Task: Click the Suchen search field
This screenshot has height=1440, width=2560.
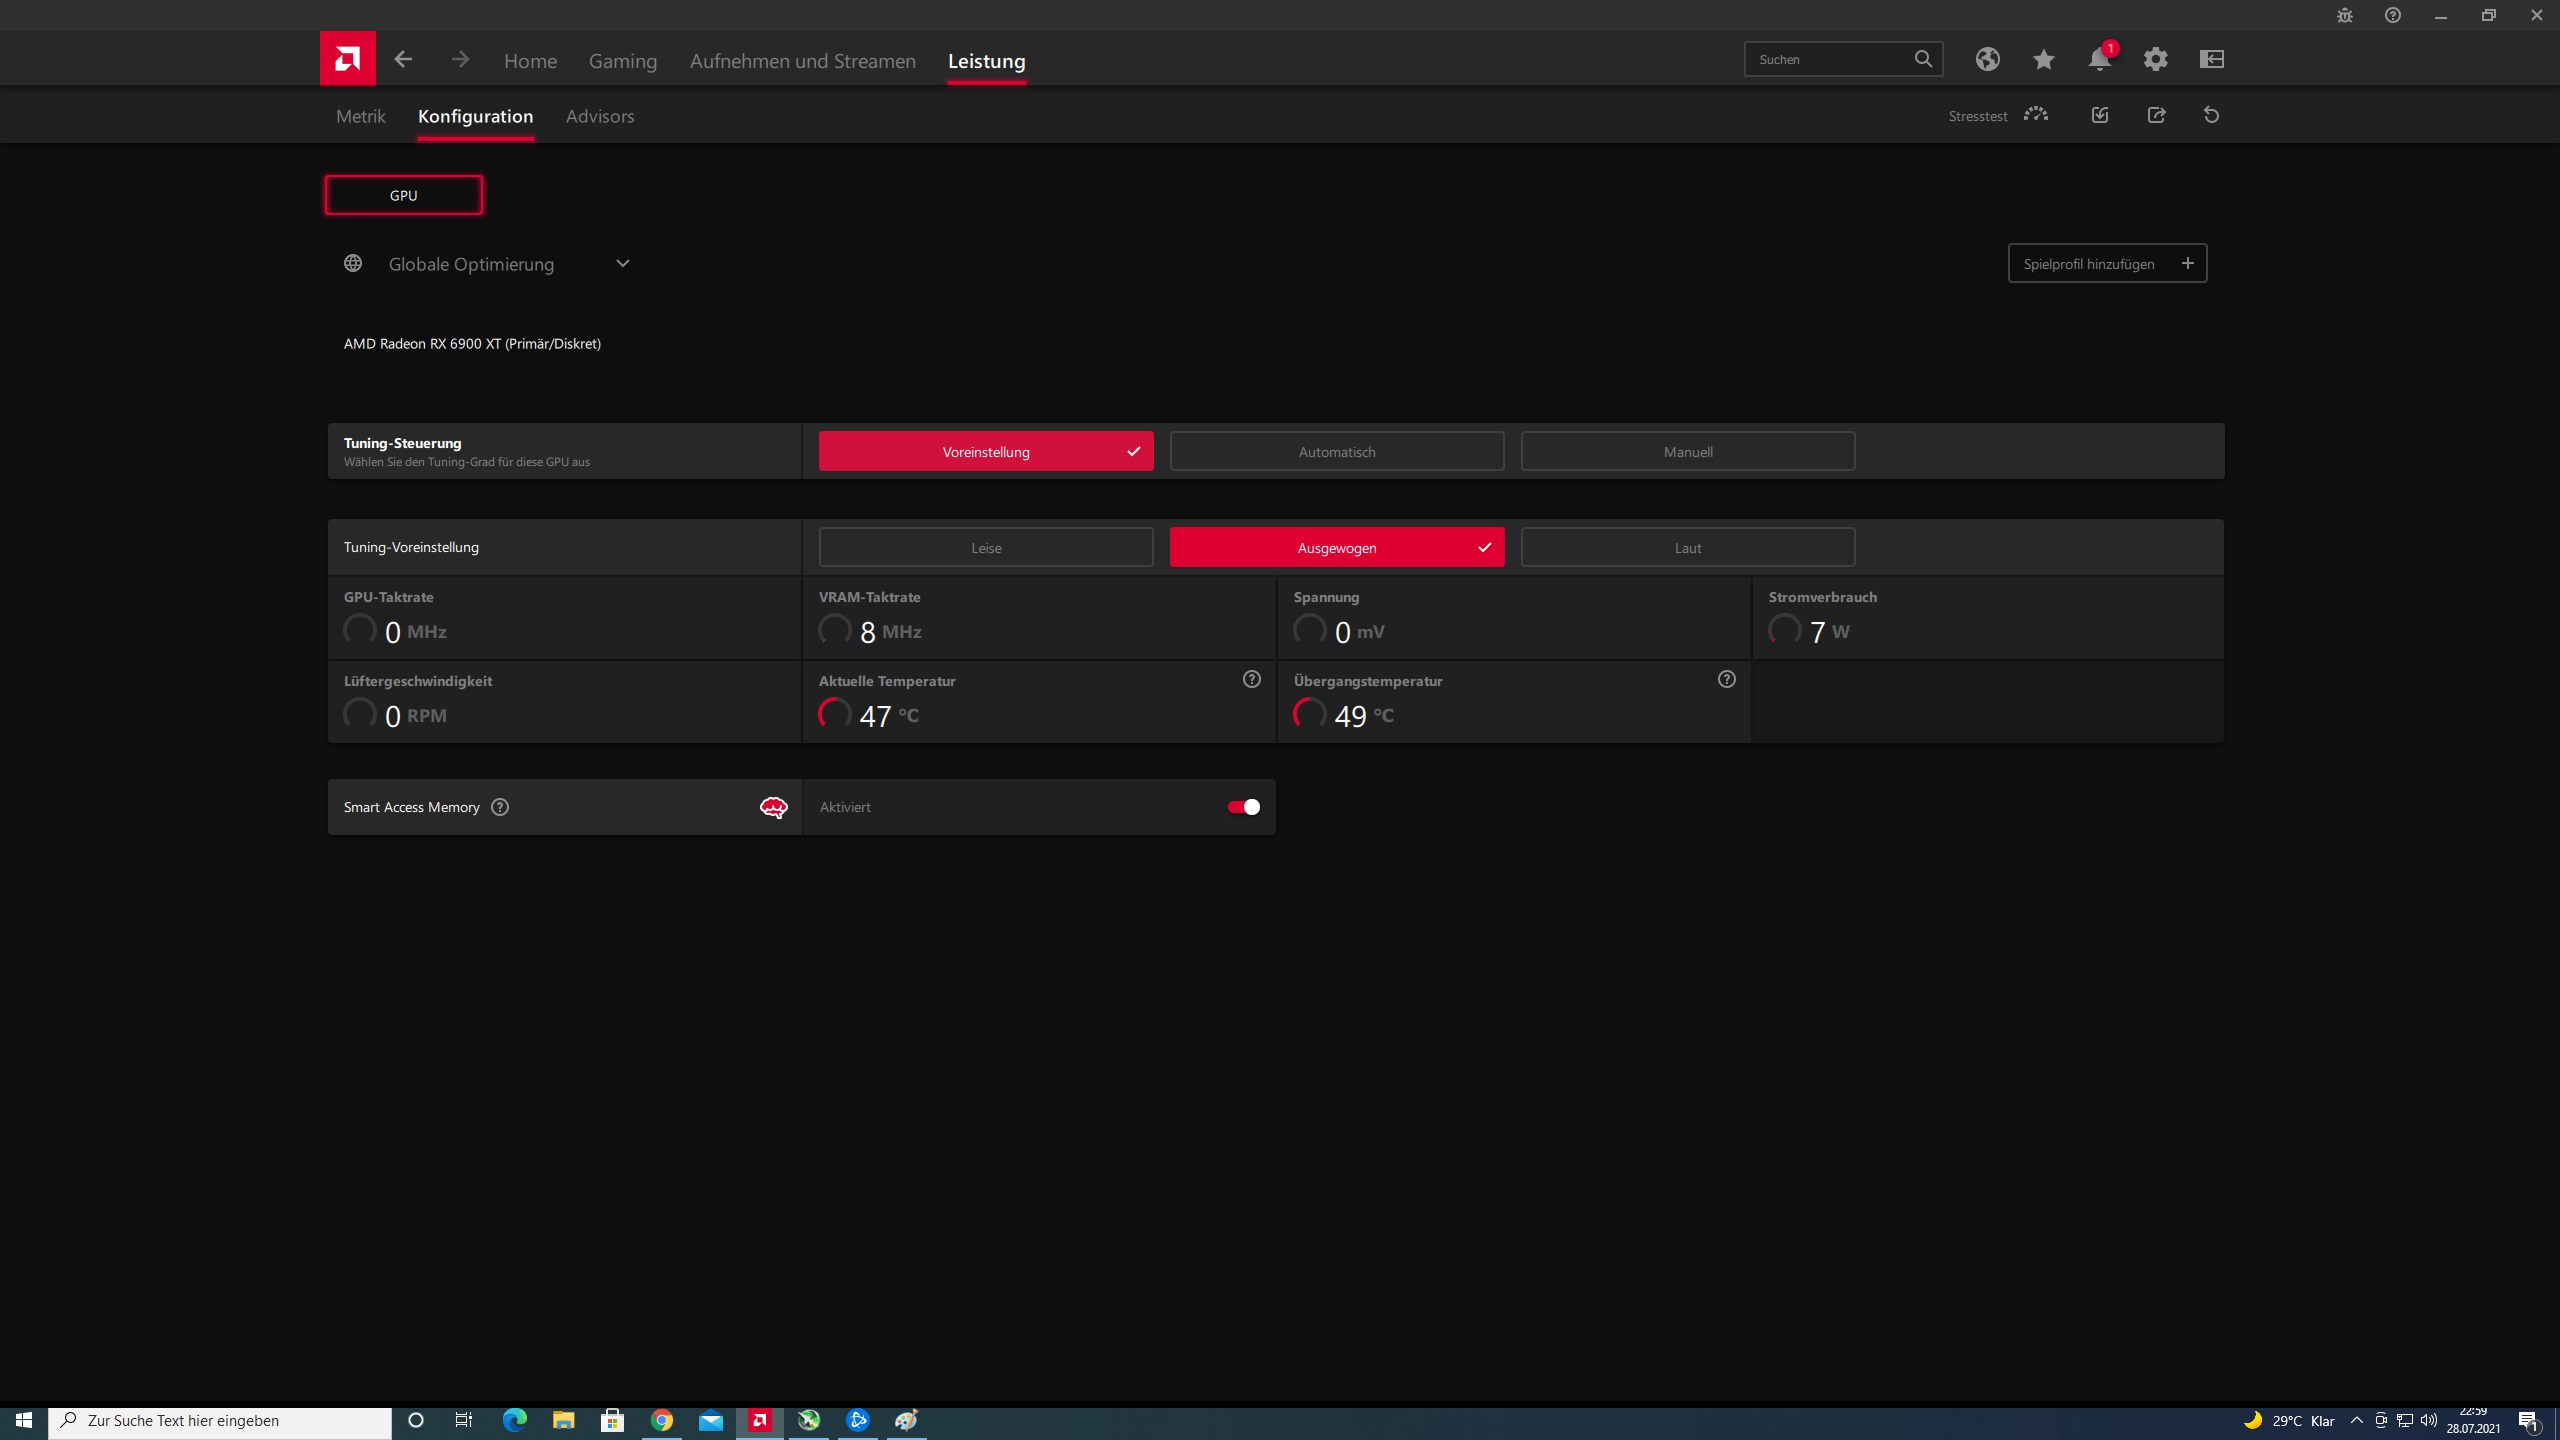Action: coord(1828,60)
